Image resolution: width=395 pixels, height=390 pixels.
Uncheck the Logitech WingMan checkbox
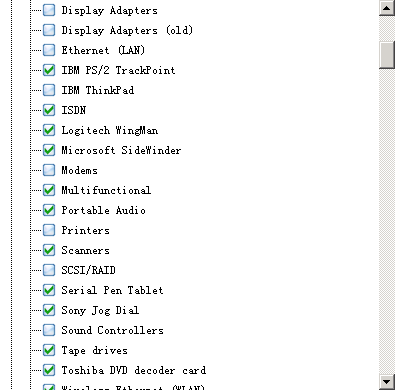[49, 130]
